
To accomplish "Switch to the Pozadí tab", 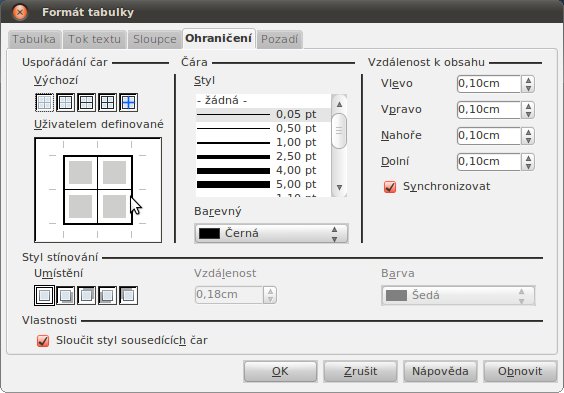I will point(279,39).
